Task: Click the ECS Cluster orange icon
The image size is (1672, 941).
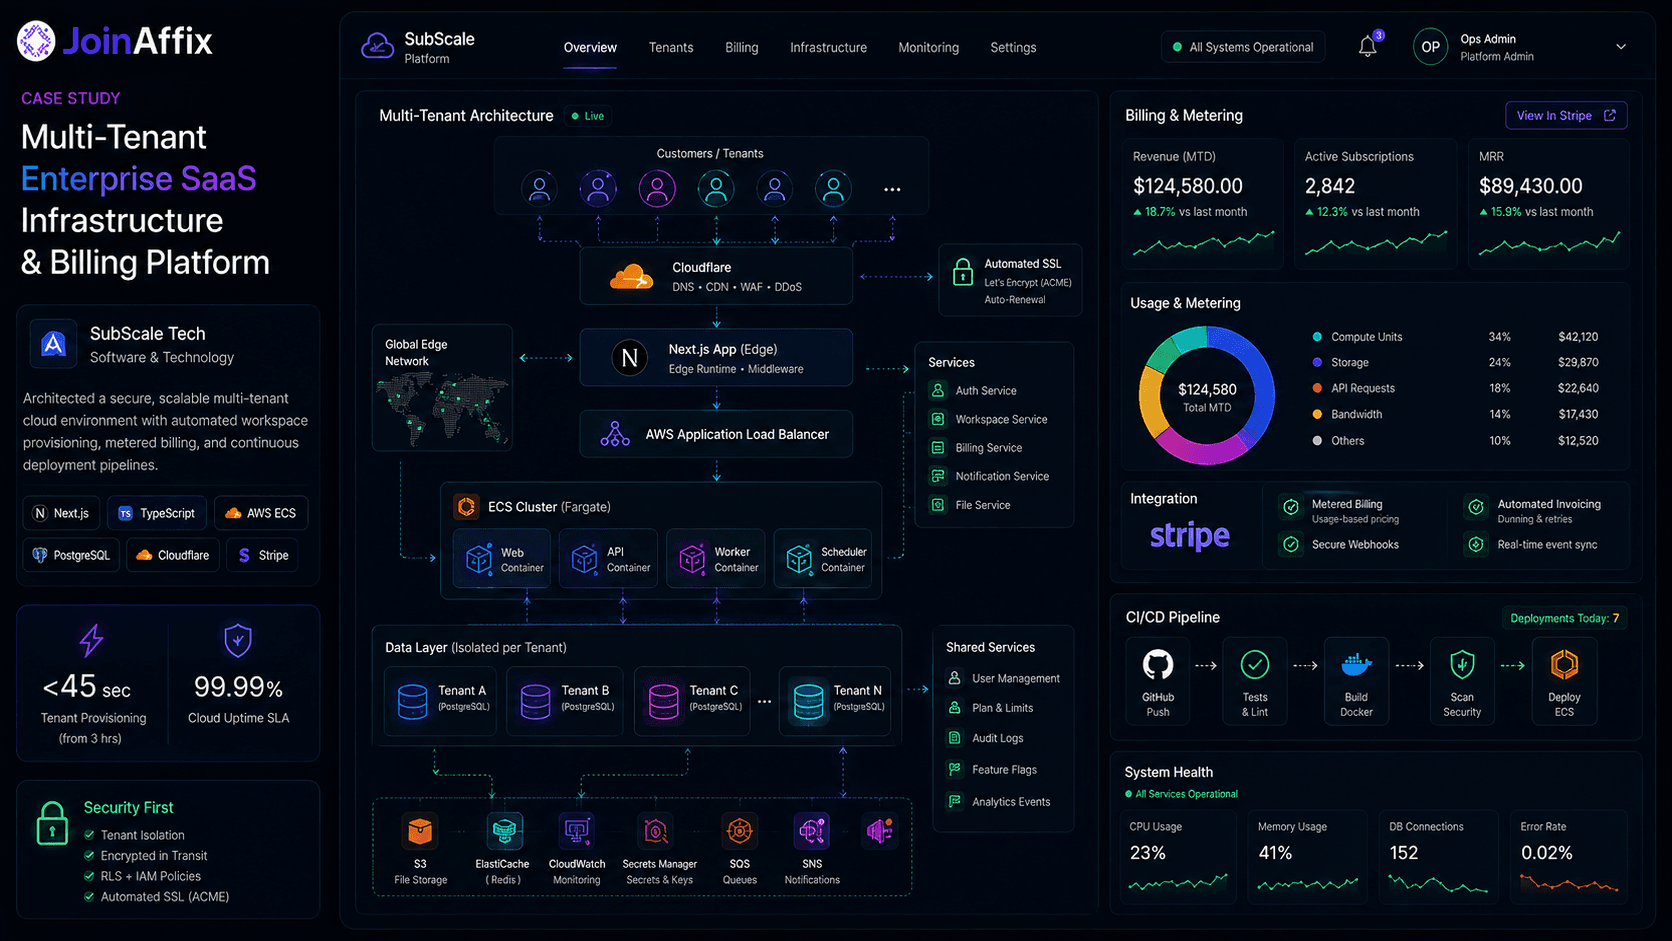Action: click(466, 507)
